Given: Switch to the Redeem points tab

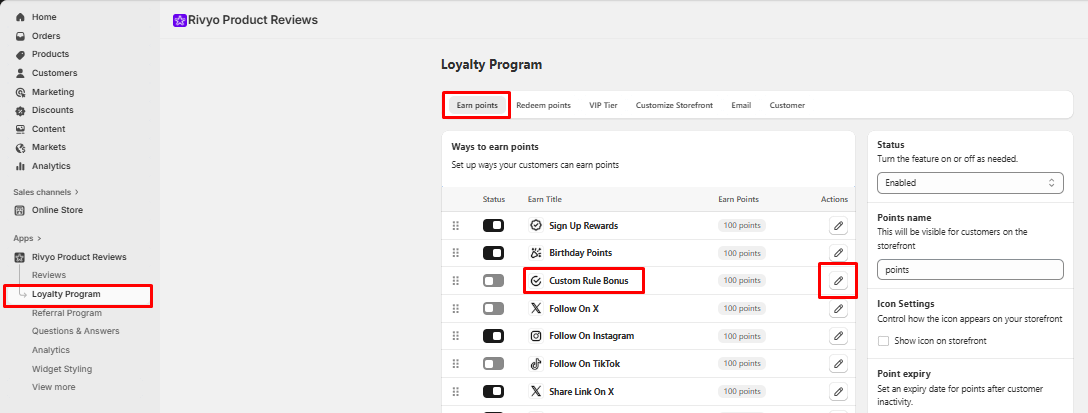Looking at the screenshot, I should pyautogui.click(x=543, y=106).
